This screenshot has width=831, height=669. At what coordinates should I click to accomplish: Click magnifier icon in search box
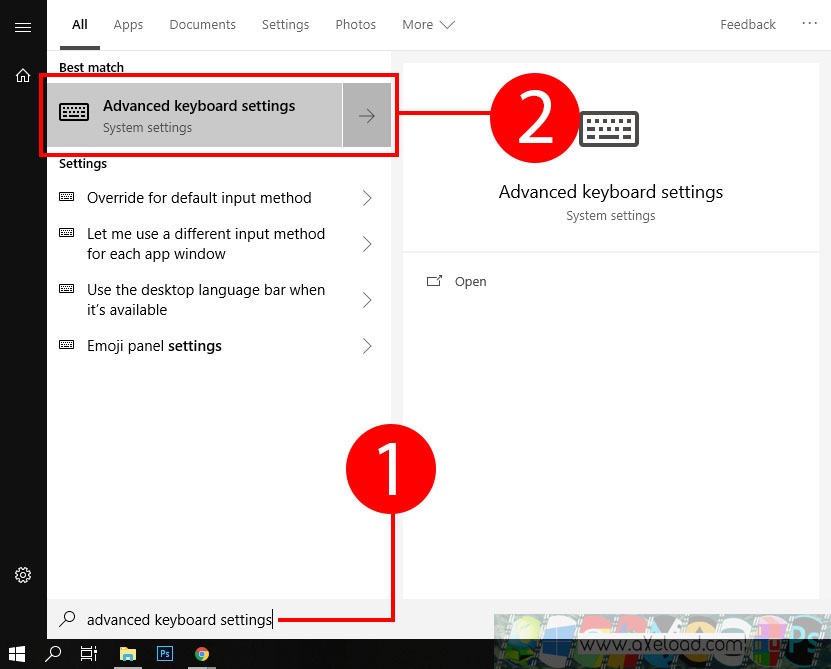[x=67, y=619]
